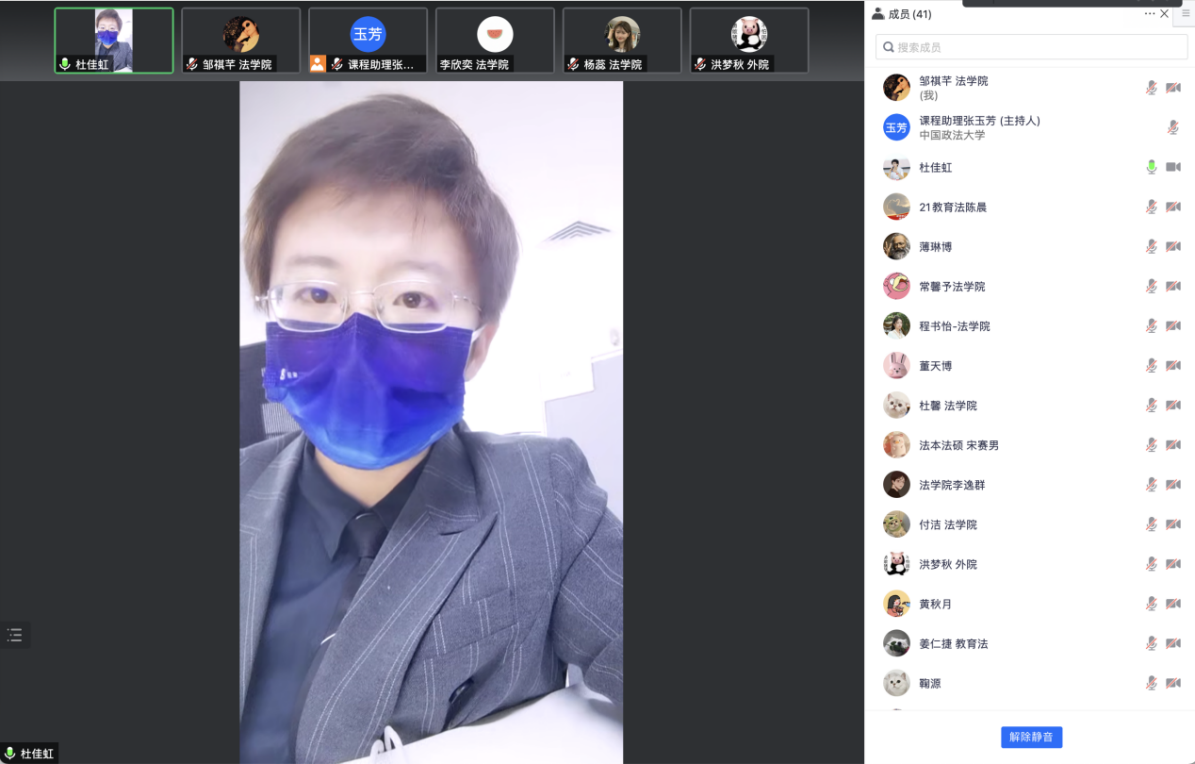Open the hamburger menu at panel corner
Image resolution: width=1195 pixels, height=764 pixels.
[1186, 14]
